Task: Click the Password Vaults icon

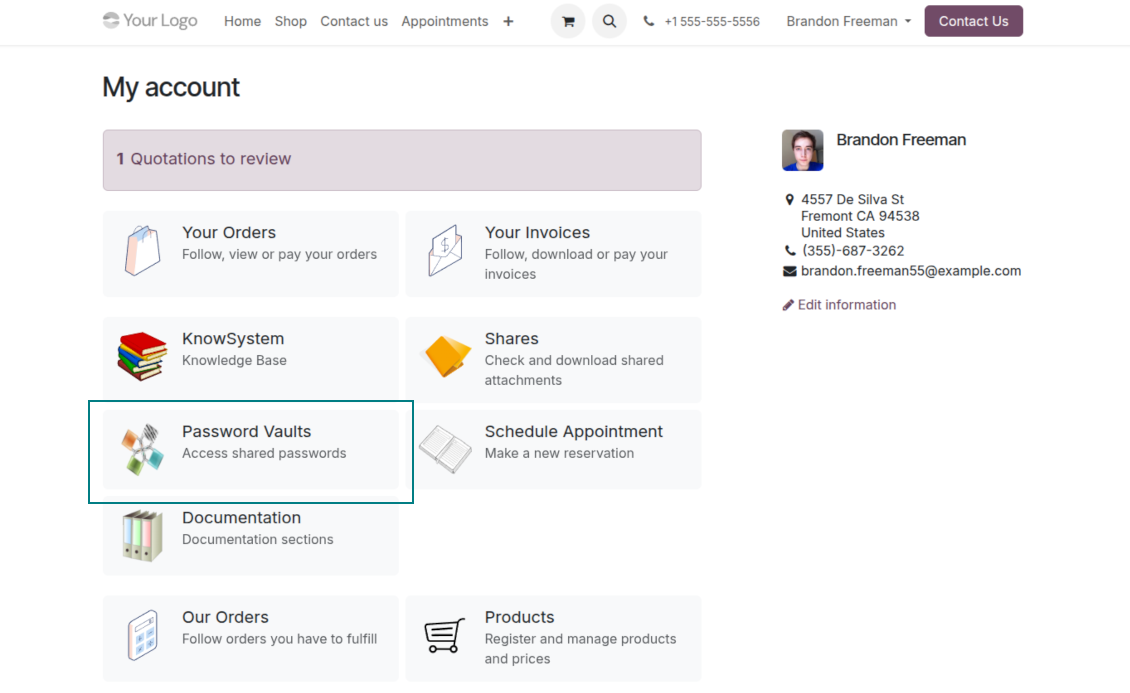Action: tap(142, 449)
